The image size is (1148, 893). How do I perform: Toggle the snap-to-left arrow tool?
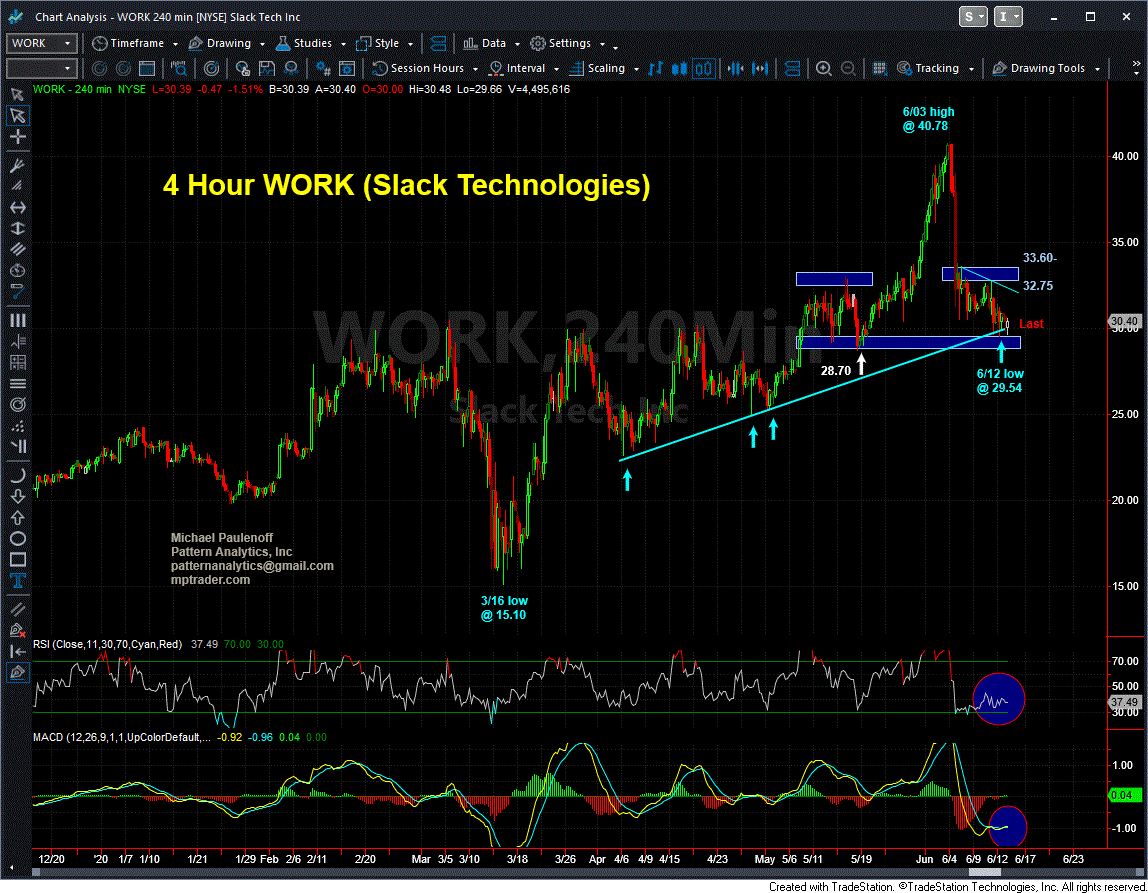click(18, 651)
